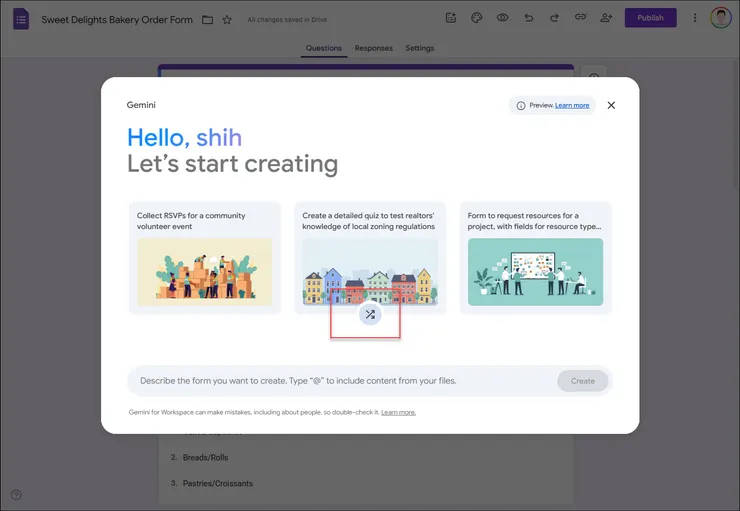Close the Gemini dialog
Screen dimensions: 740x511
pyautogui.click(x=611, y=105)
